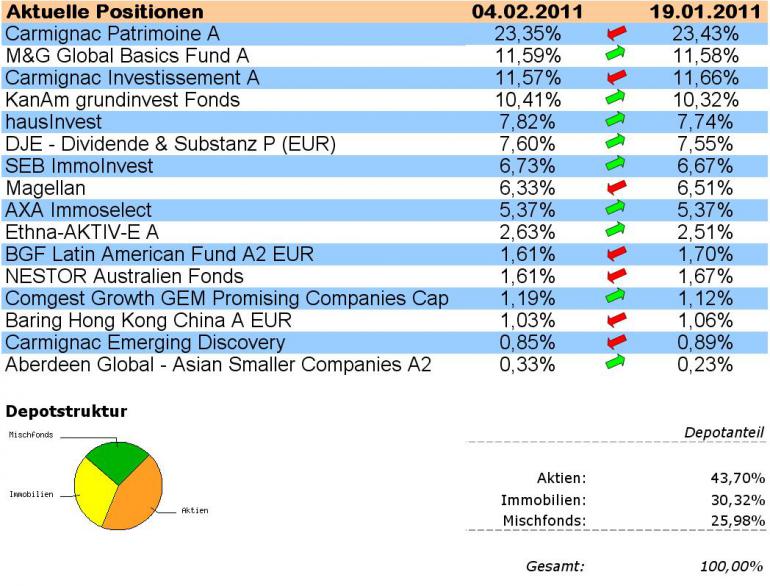Click red down arrow for Carmignac Patrimoine A
Image resolution: width=770 pixels, height=586 pixels.
pos(616,33)
